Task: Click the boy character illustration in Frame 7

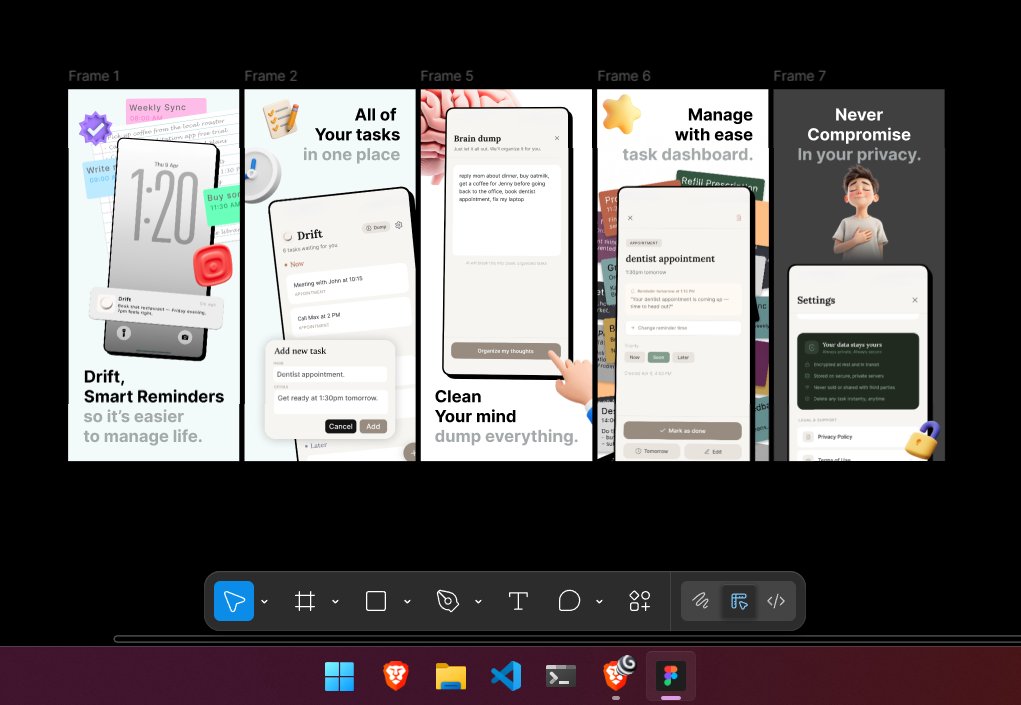Action: [860, 213]
